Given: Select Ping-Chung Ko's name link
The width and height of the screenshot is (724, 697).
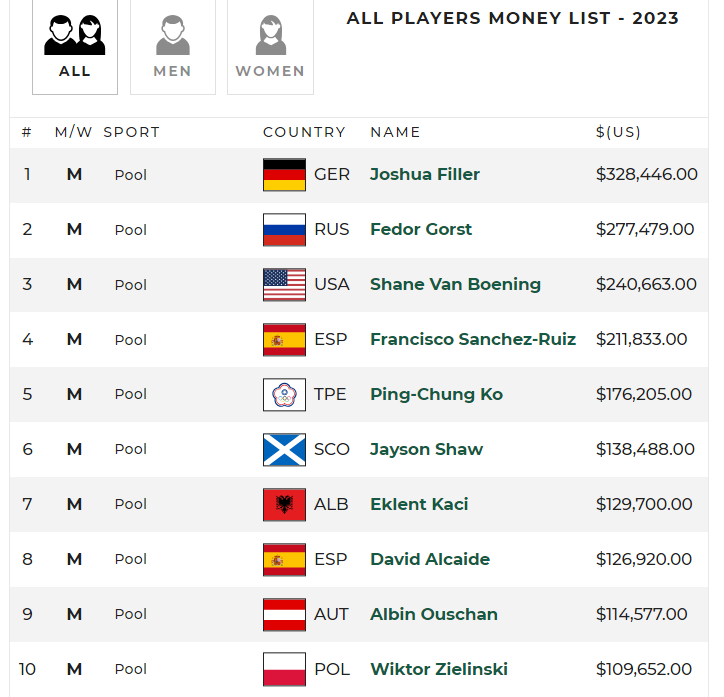Looking at the screenshot, I should (x=436, y=394).
